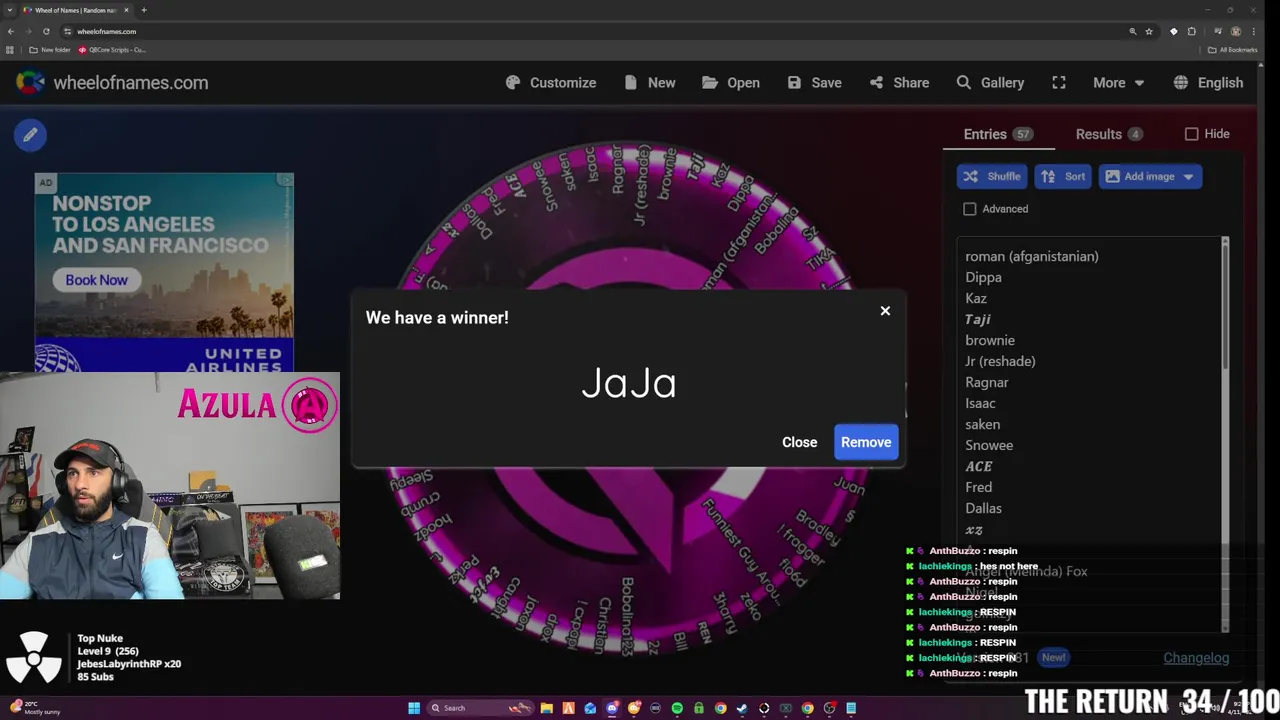Screen dimensions: 1280x720
Task: Click the Remove button in winner dialog
Action: tap(866, 442)
